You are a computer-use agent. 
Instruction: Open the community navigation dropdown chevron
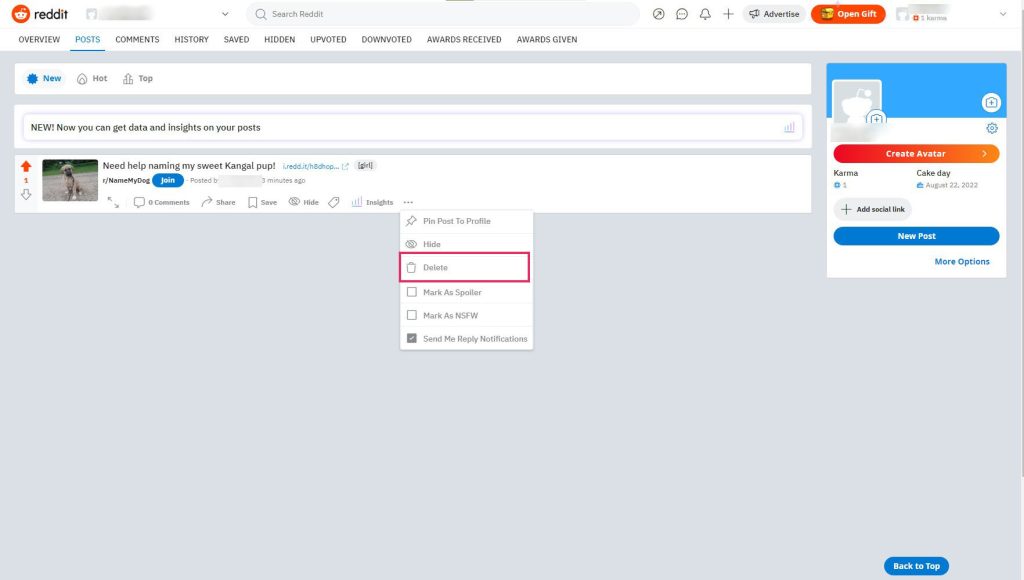point(224,14)
